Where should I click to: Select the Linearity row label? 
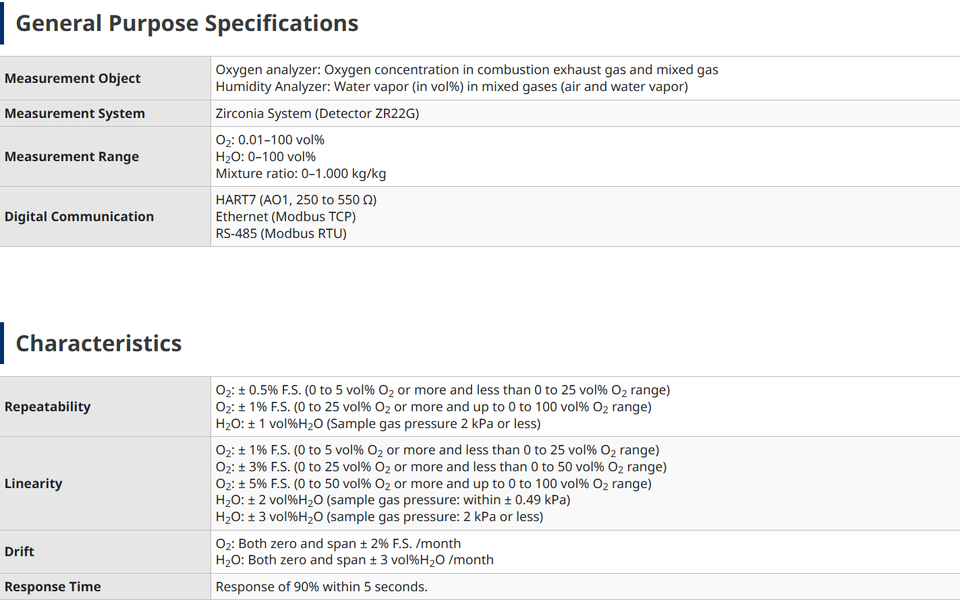click(33, 484)
